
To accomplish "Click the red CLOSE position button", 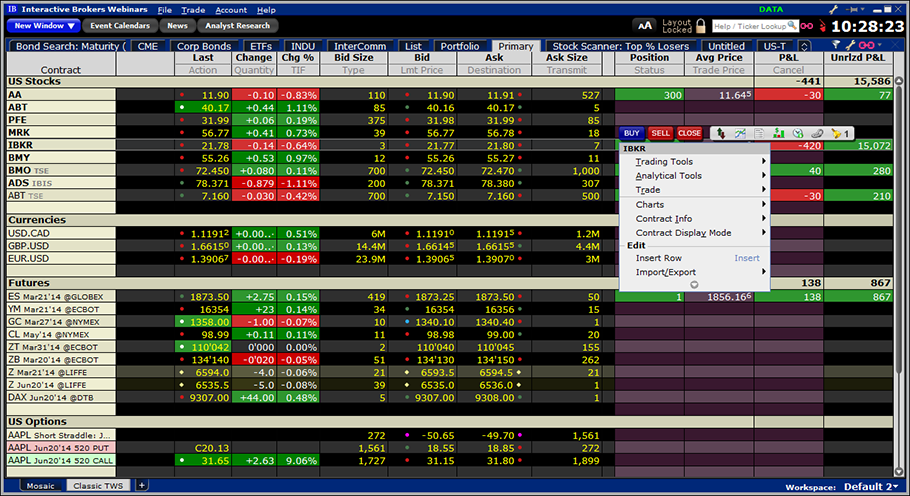I will (x=689, y=133).
